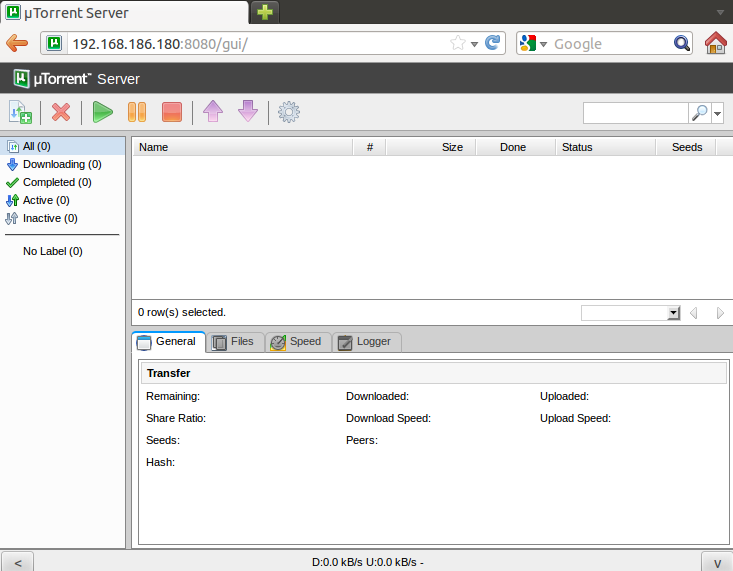Open tab list dropdown arrow
The image size is (733, 571).
coord(720,13)
